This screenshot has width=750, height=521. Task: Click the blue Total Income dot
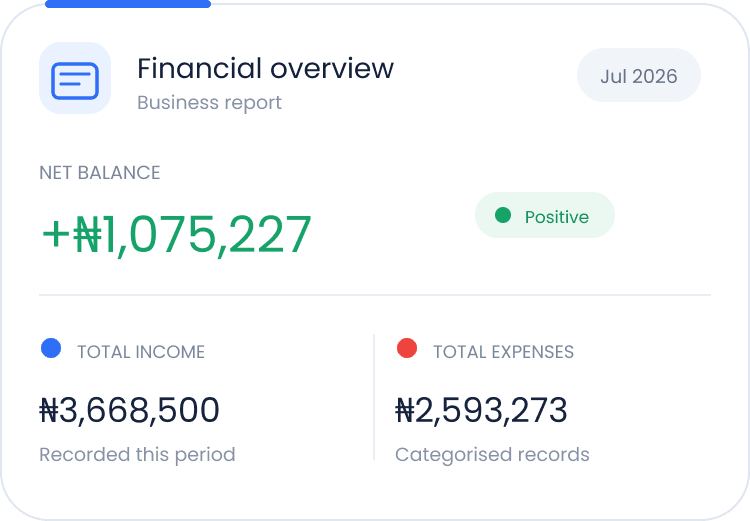(51, 348)
